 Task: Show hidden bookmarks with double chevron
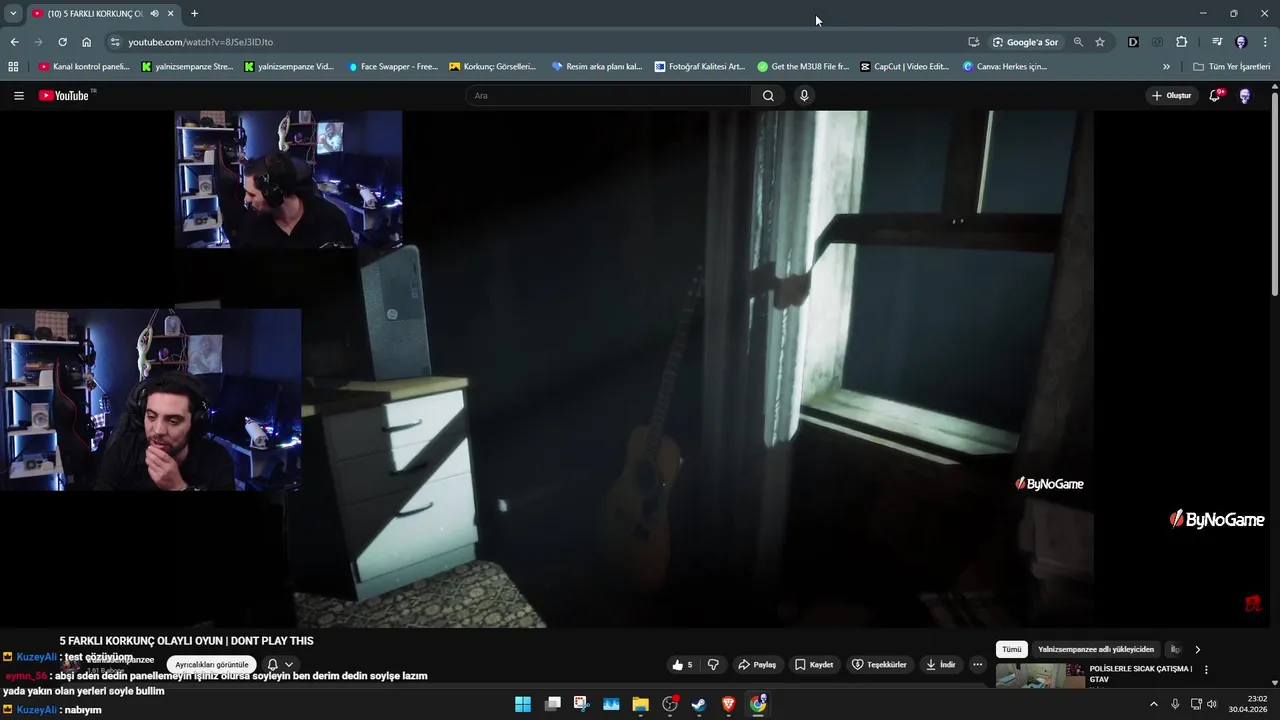click(x=1166, y=67)
